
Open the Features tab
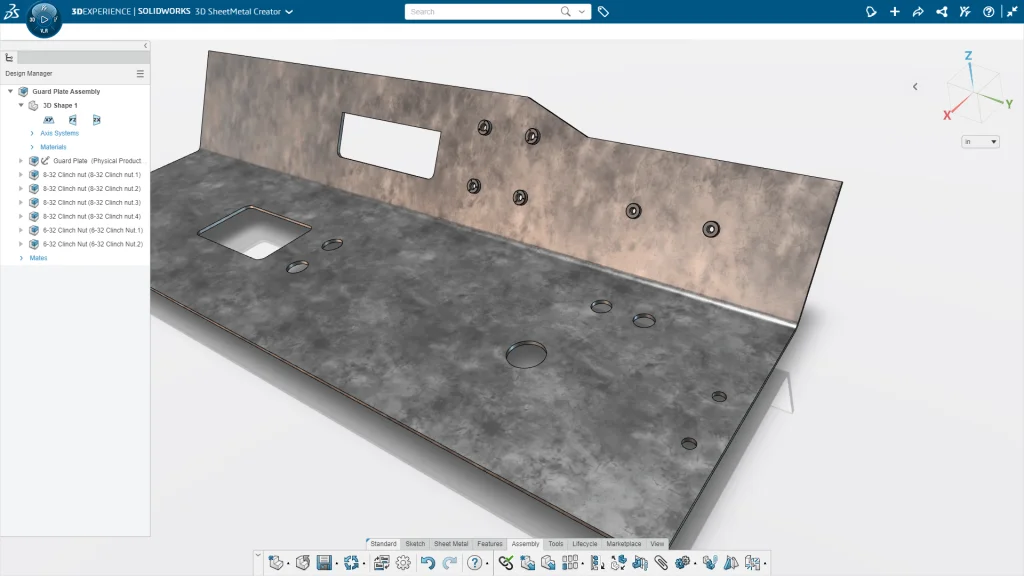(490, 544)
